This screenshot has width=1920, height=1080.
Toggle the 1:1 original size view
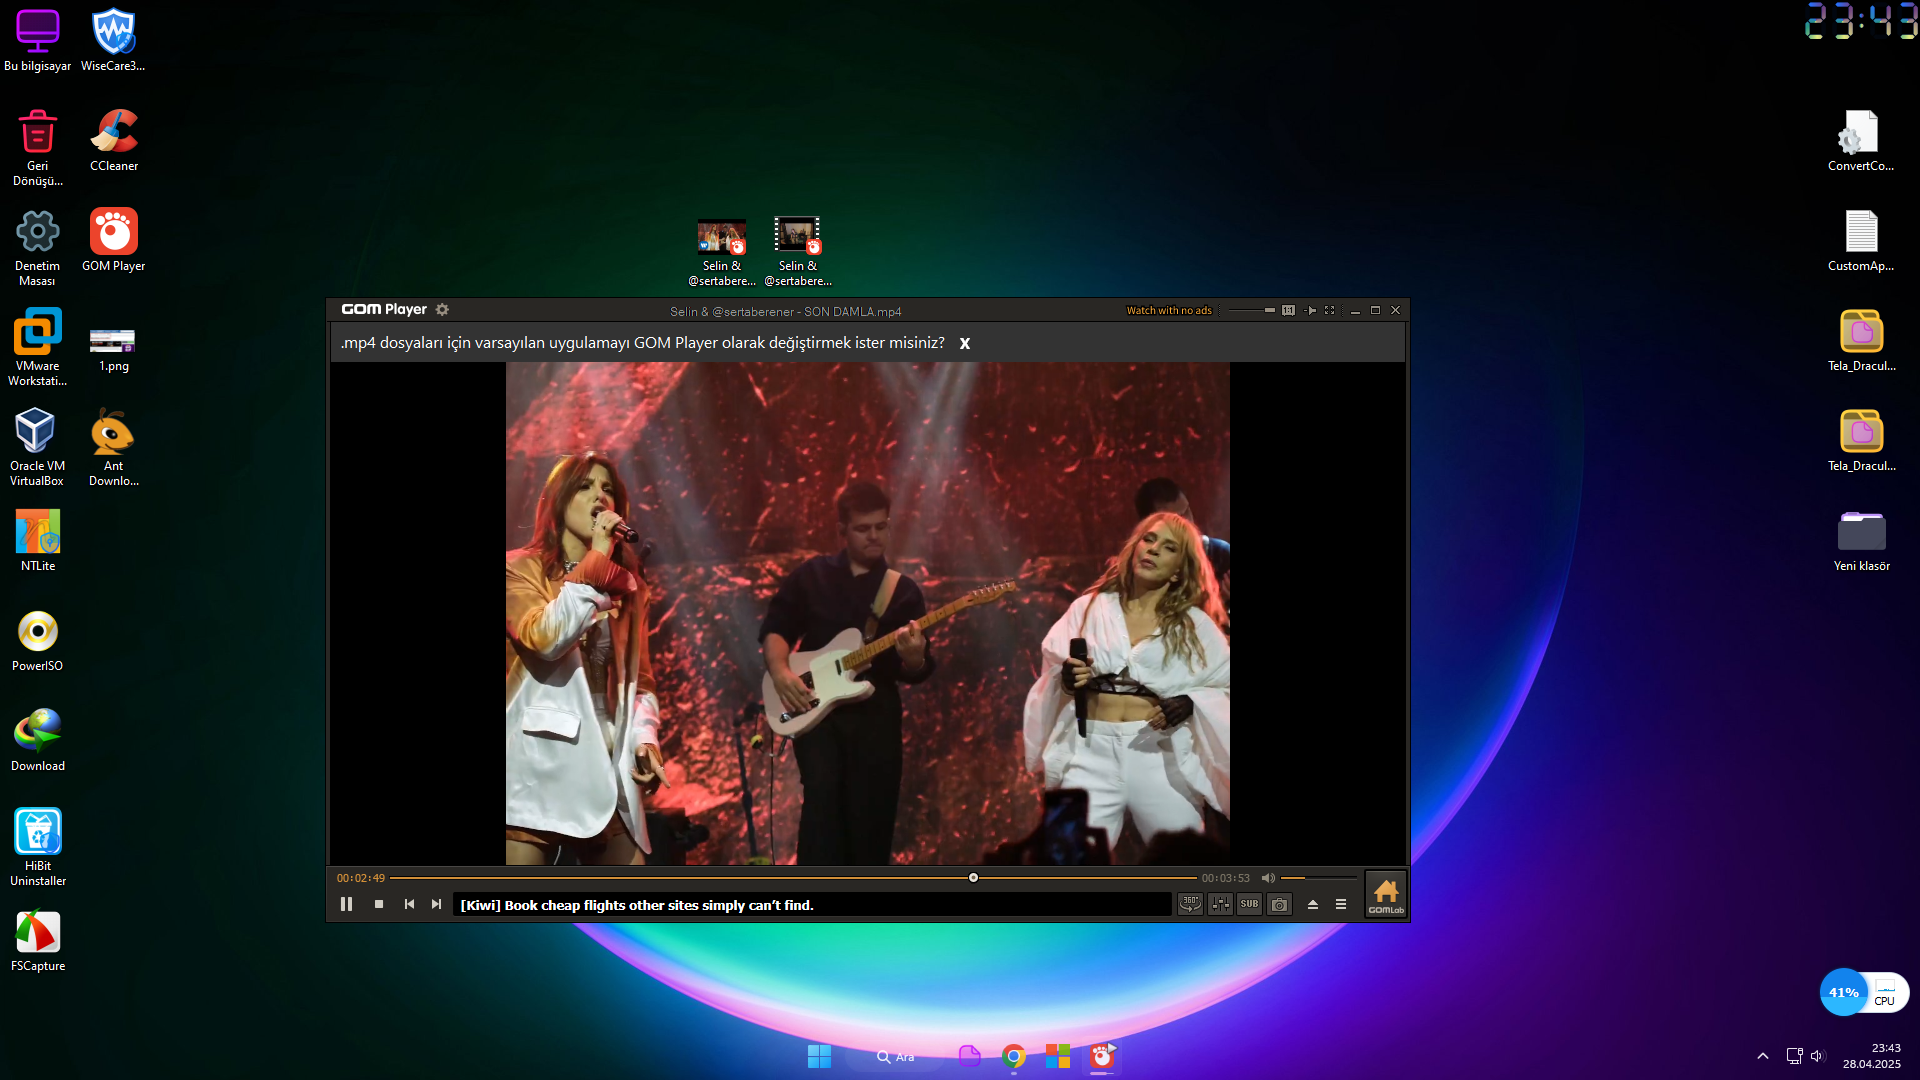click(x=1288, y=311)
